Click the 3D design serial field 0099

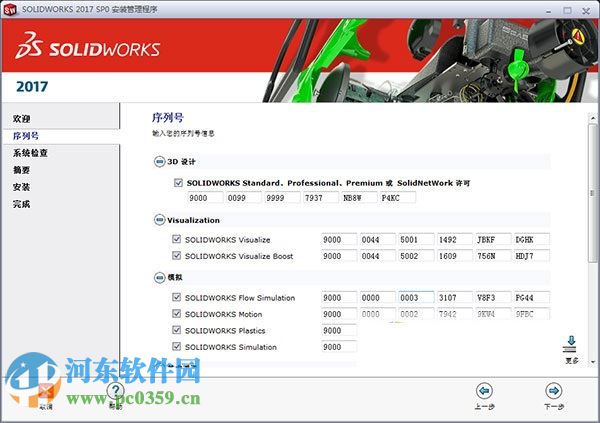(x=244, y=198)
